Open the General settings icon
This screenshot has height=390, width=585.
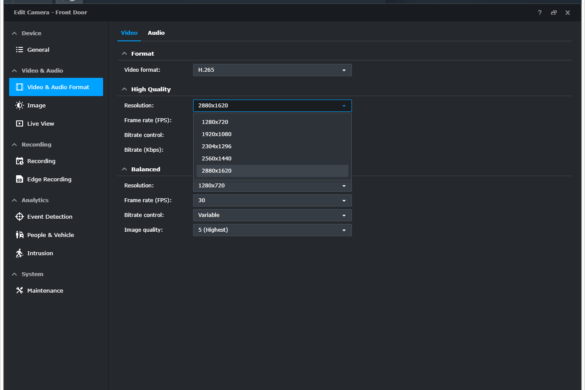point(19,50)
